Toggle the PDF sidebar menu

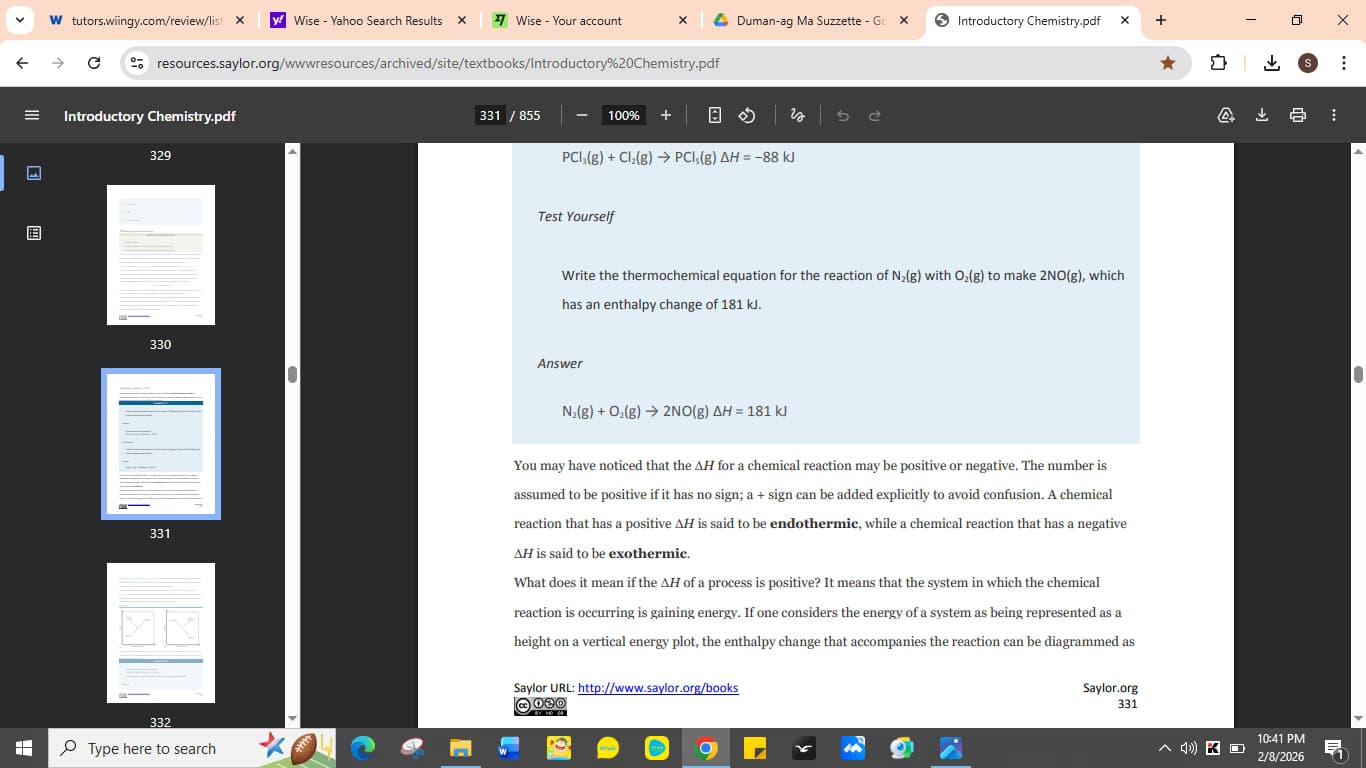pyautogui.click(x=32, y=115)
